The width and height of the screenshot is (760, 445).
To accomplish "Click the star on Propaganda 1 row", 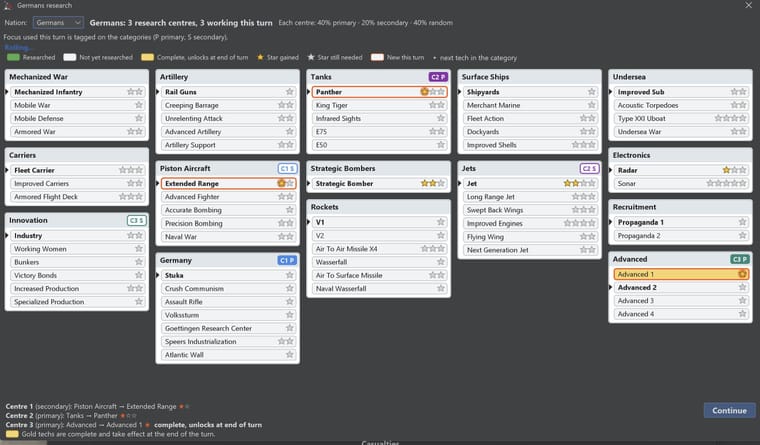I will (x=742, y=222).
